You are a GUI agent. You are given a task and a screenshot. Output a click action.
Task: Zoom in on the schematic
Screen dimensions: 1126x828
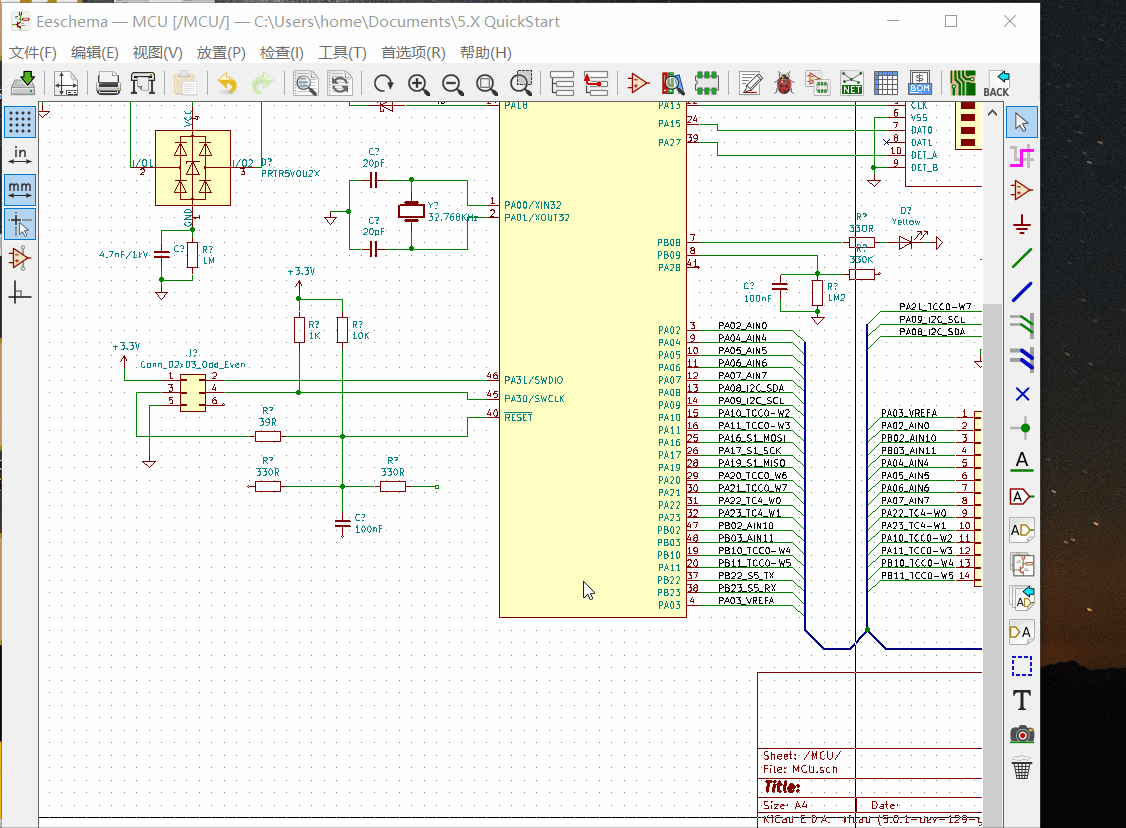[418, 83]
